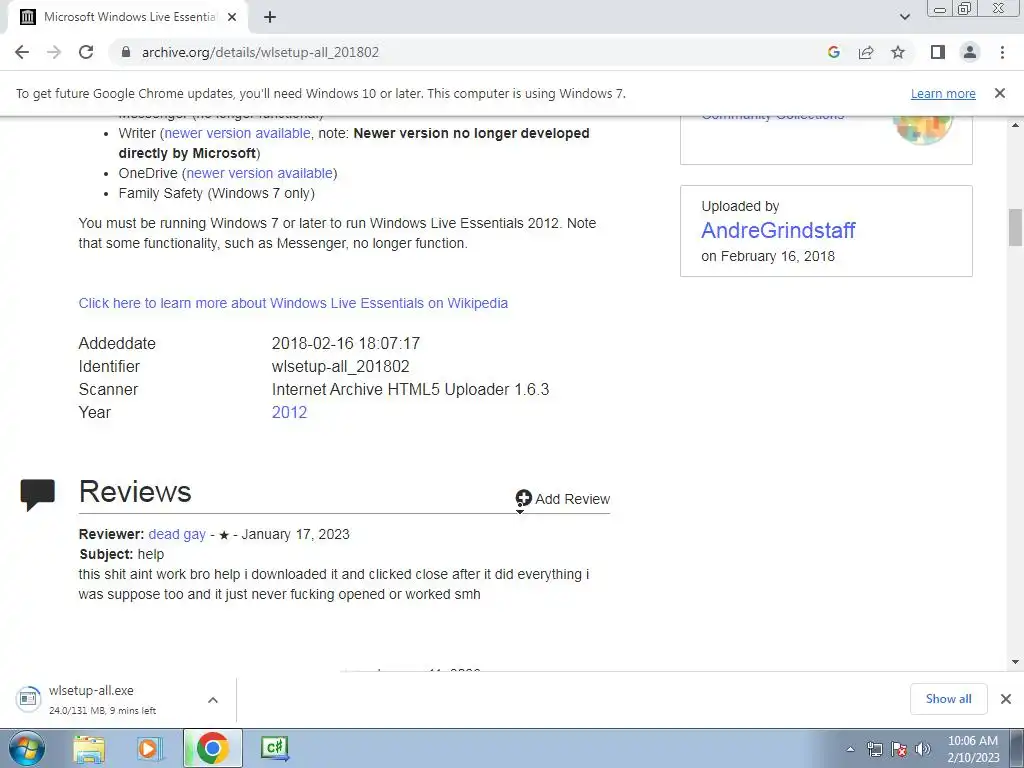Image resolution: width=1024 pixels, height=768 pixels.
Task: Close the downloads bar
Action: [x=1006, y=699]
